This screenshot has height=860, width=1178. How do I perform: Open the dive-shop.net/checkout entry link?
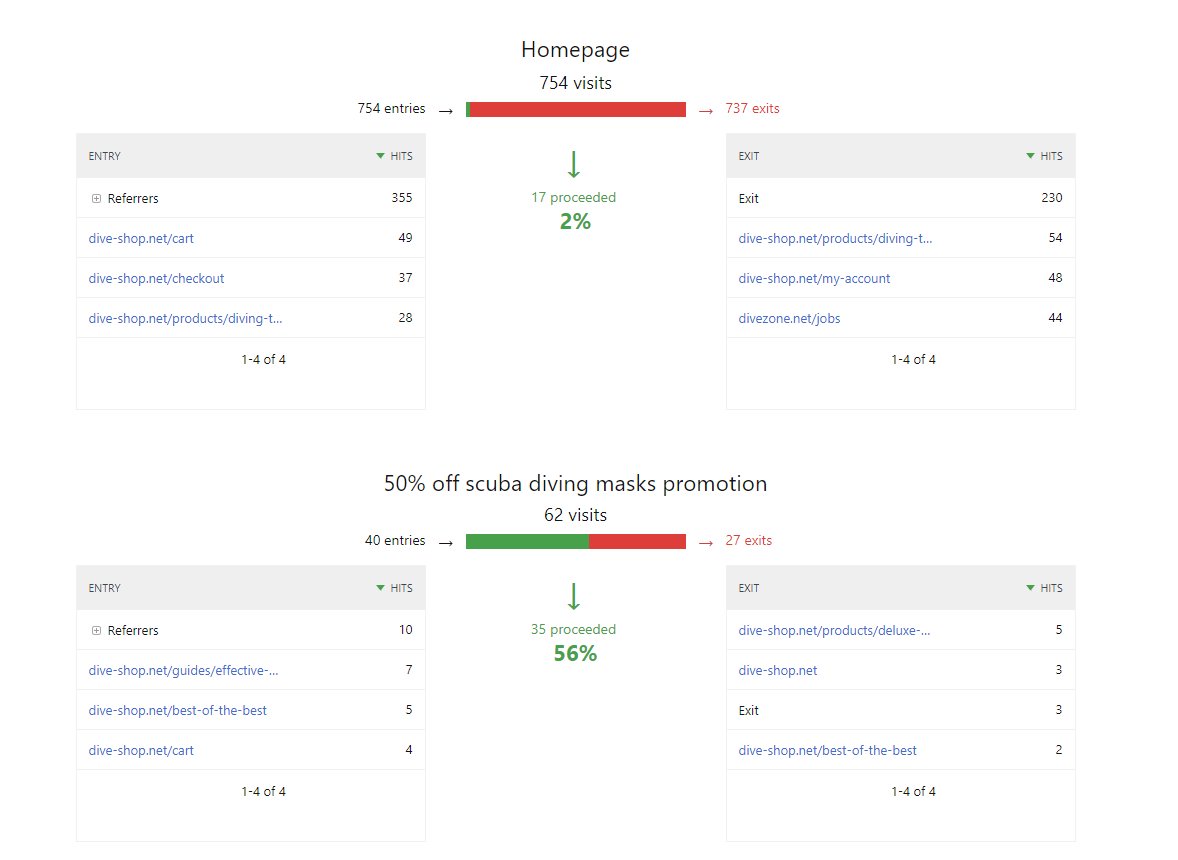click(156, 278)
